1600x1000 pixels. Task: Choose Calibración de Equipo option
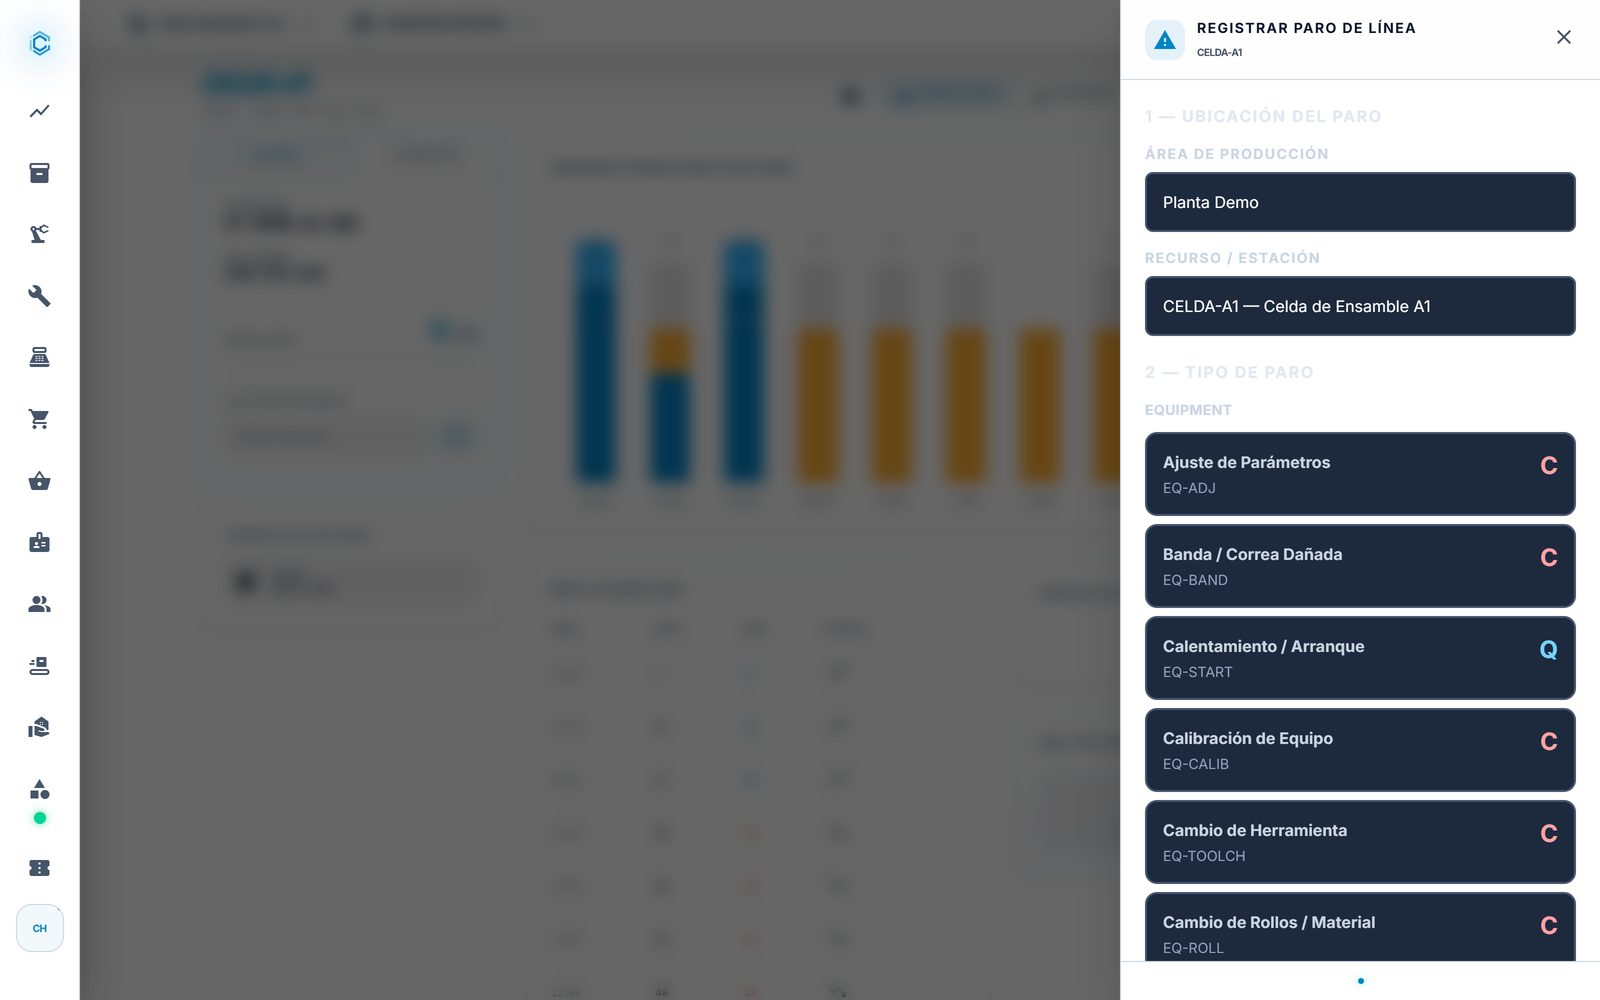1360,750
